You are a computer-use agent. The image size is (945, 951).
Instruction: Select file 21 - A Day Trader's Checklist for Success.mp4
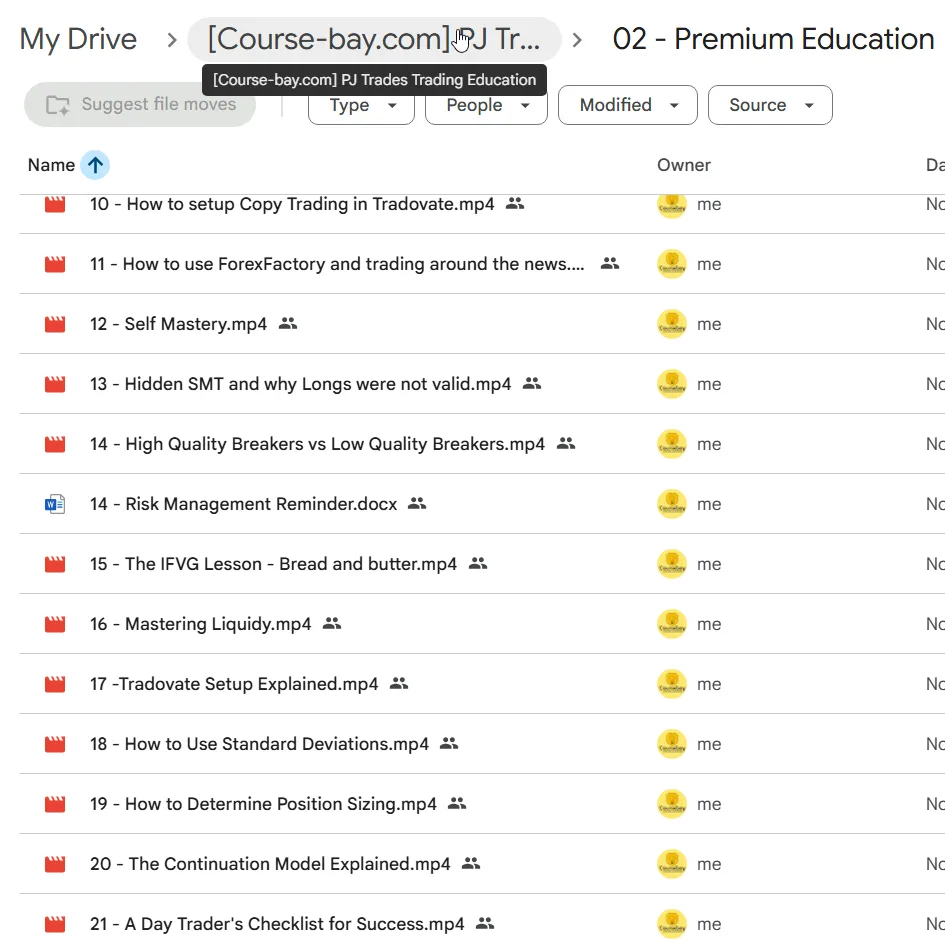277,925
